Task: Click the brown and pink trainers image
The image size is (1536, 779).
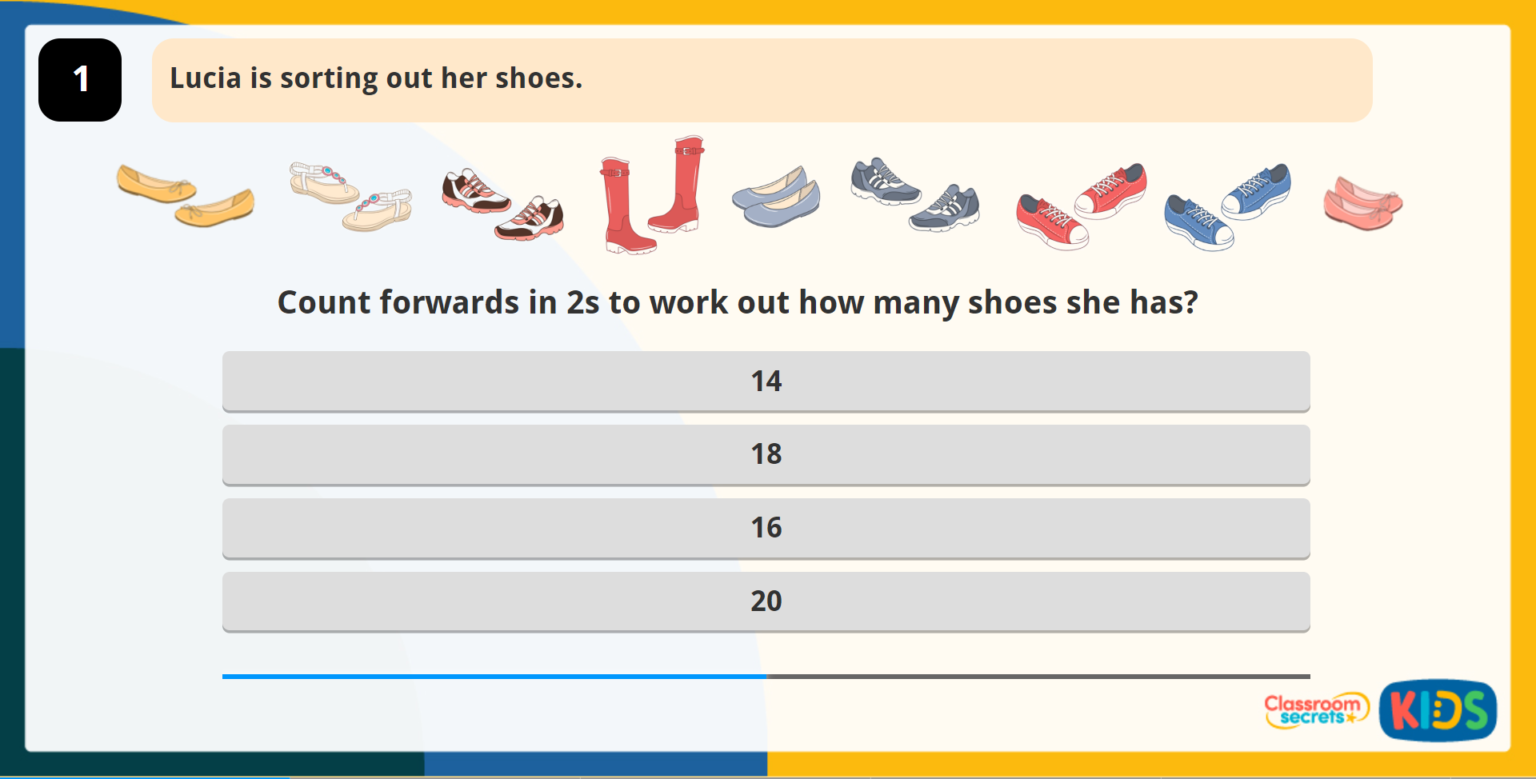Action: (x=502, y=203)
